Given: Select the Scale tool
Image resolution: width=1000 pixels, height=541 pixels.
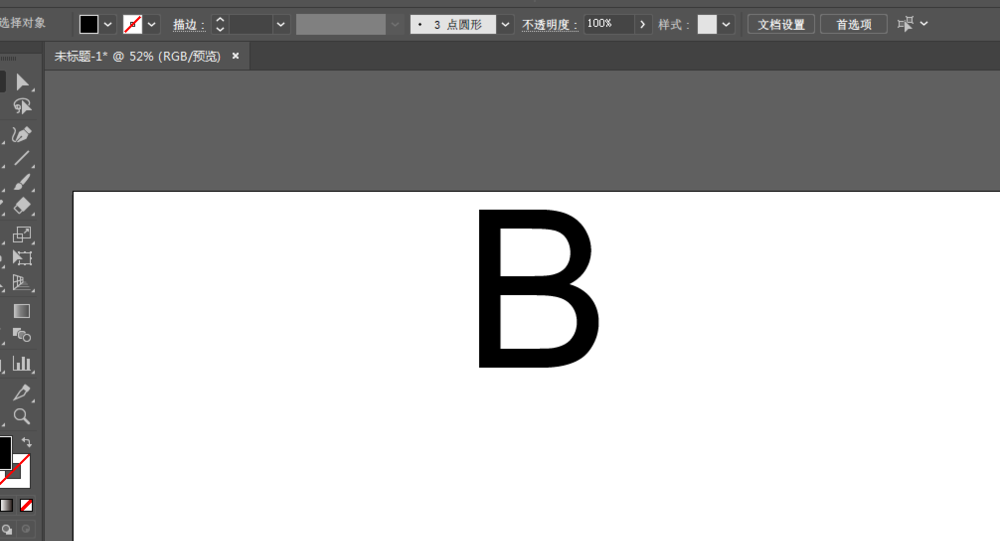Looking at the screenshot, I should pyautogui.click(x=22, y=234).
